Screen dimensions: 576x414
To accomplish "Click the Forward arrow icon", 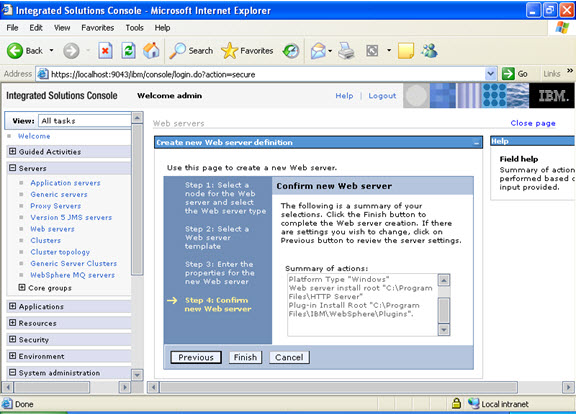I will tap(71, 51).
